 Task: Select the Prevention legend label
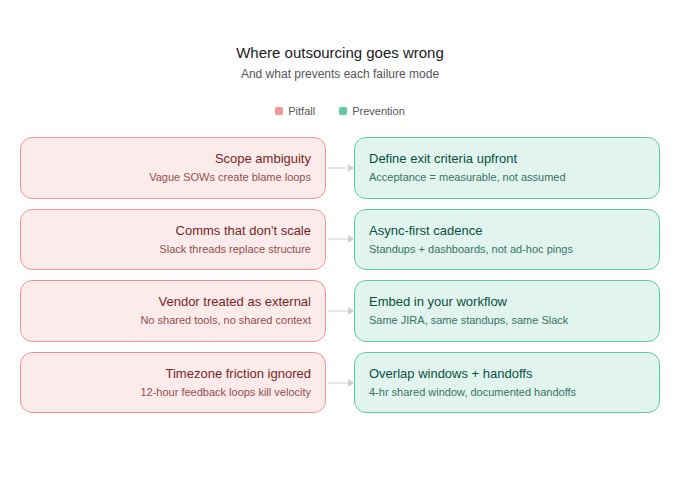378,111
